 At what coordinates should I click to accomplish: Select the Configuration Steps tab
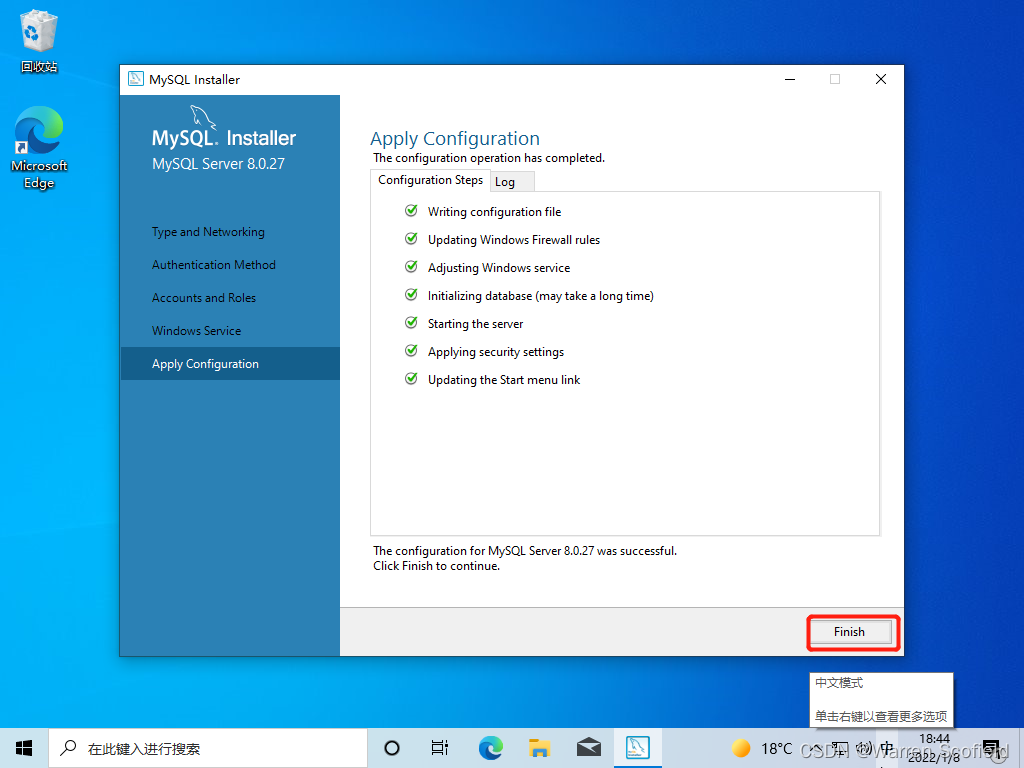(x=430, y=180)
